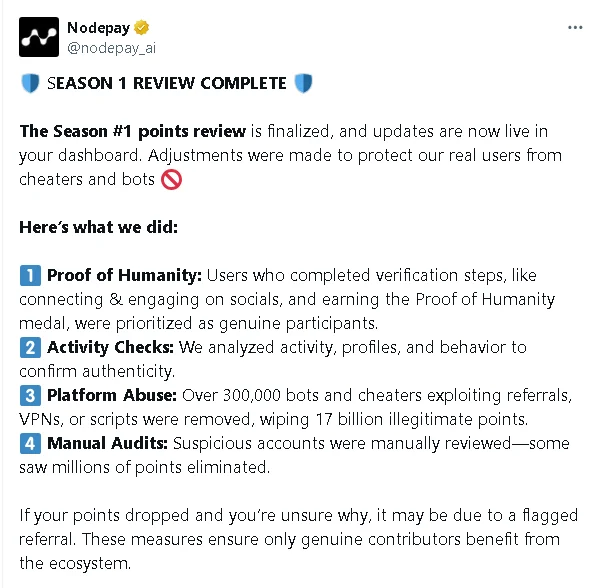The image size is (599, 588).
Task: Click the number 3 keycap emoji
Action: point(30,396)
